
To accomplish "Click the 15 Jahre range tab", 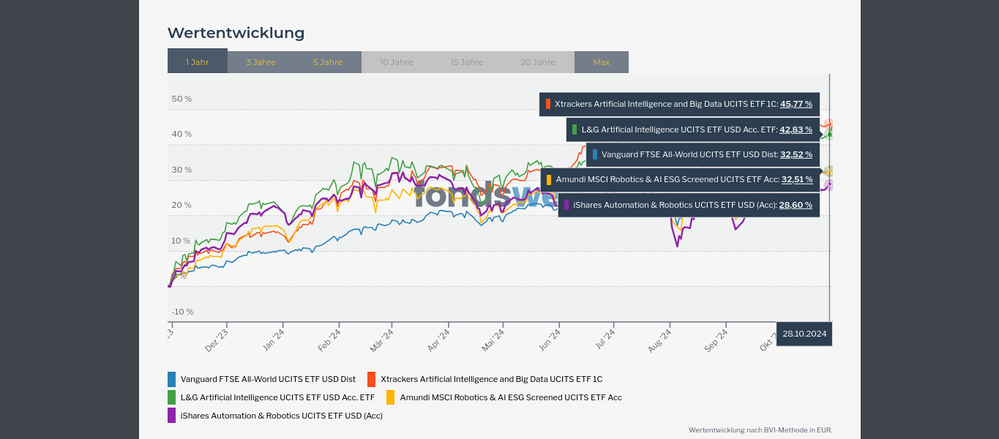I will (x=467, y=62).
